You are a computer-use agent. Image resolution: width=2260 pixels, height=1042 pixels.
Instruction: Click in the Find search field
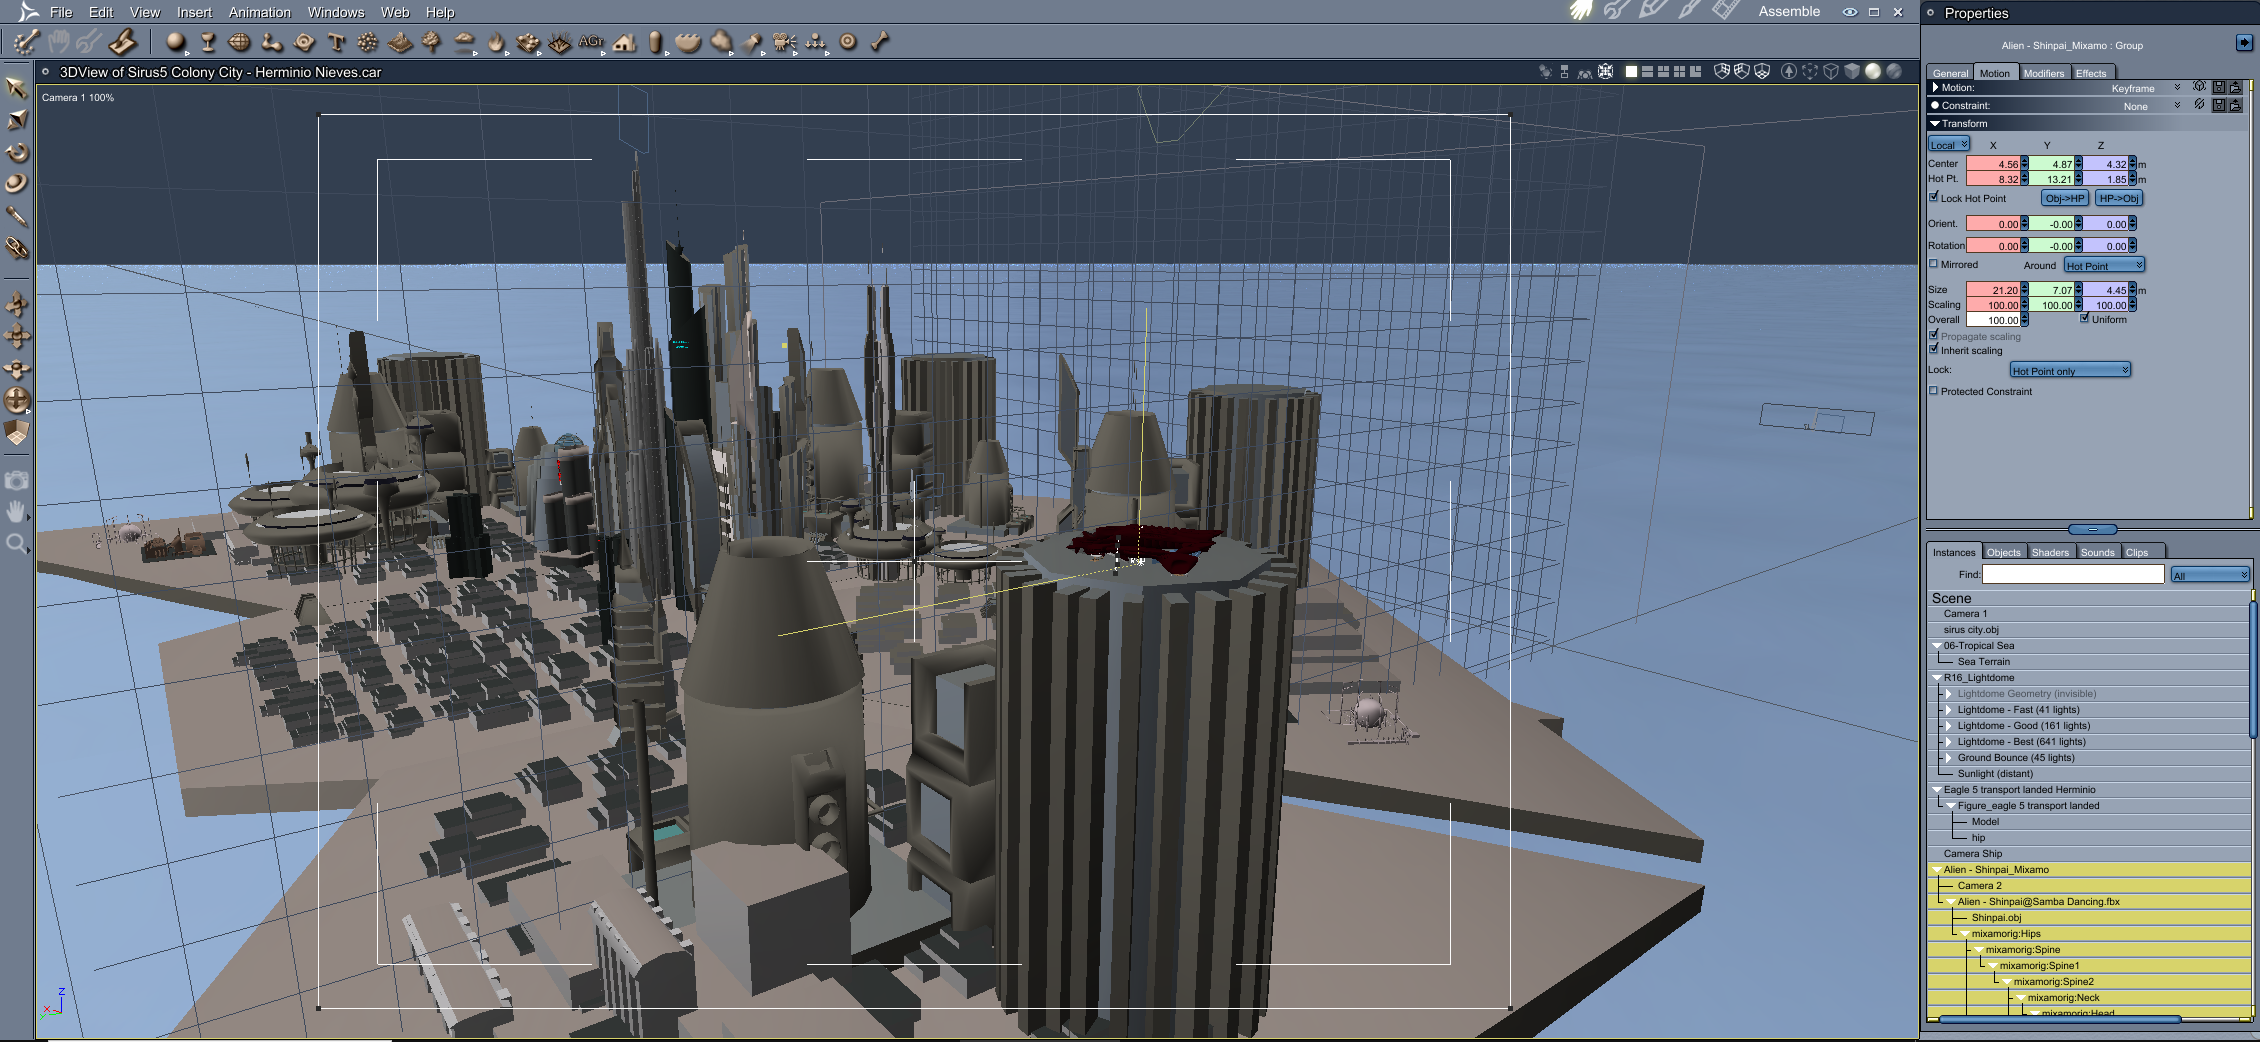(x=2073, y=574)
